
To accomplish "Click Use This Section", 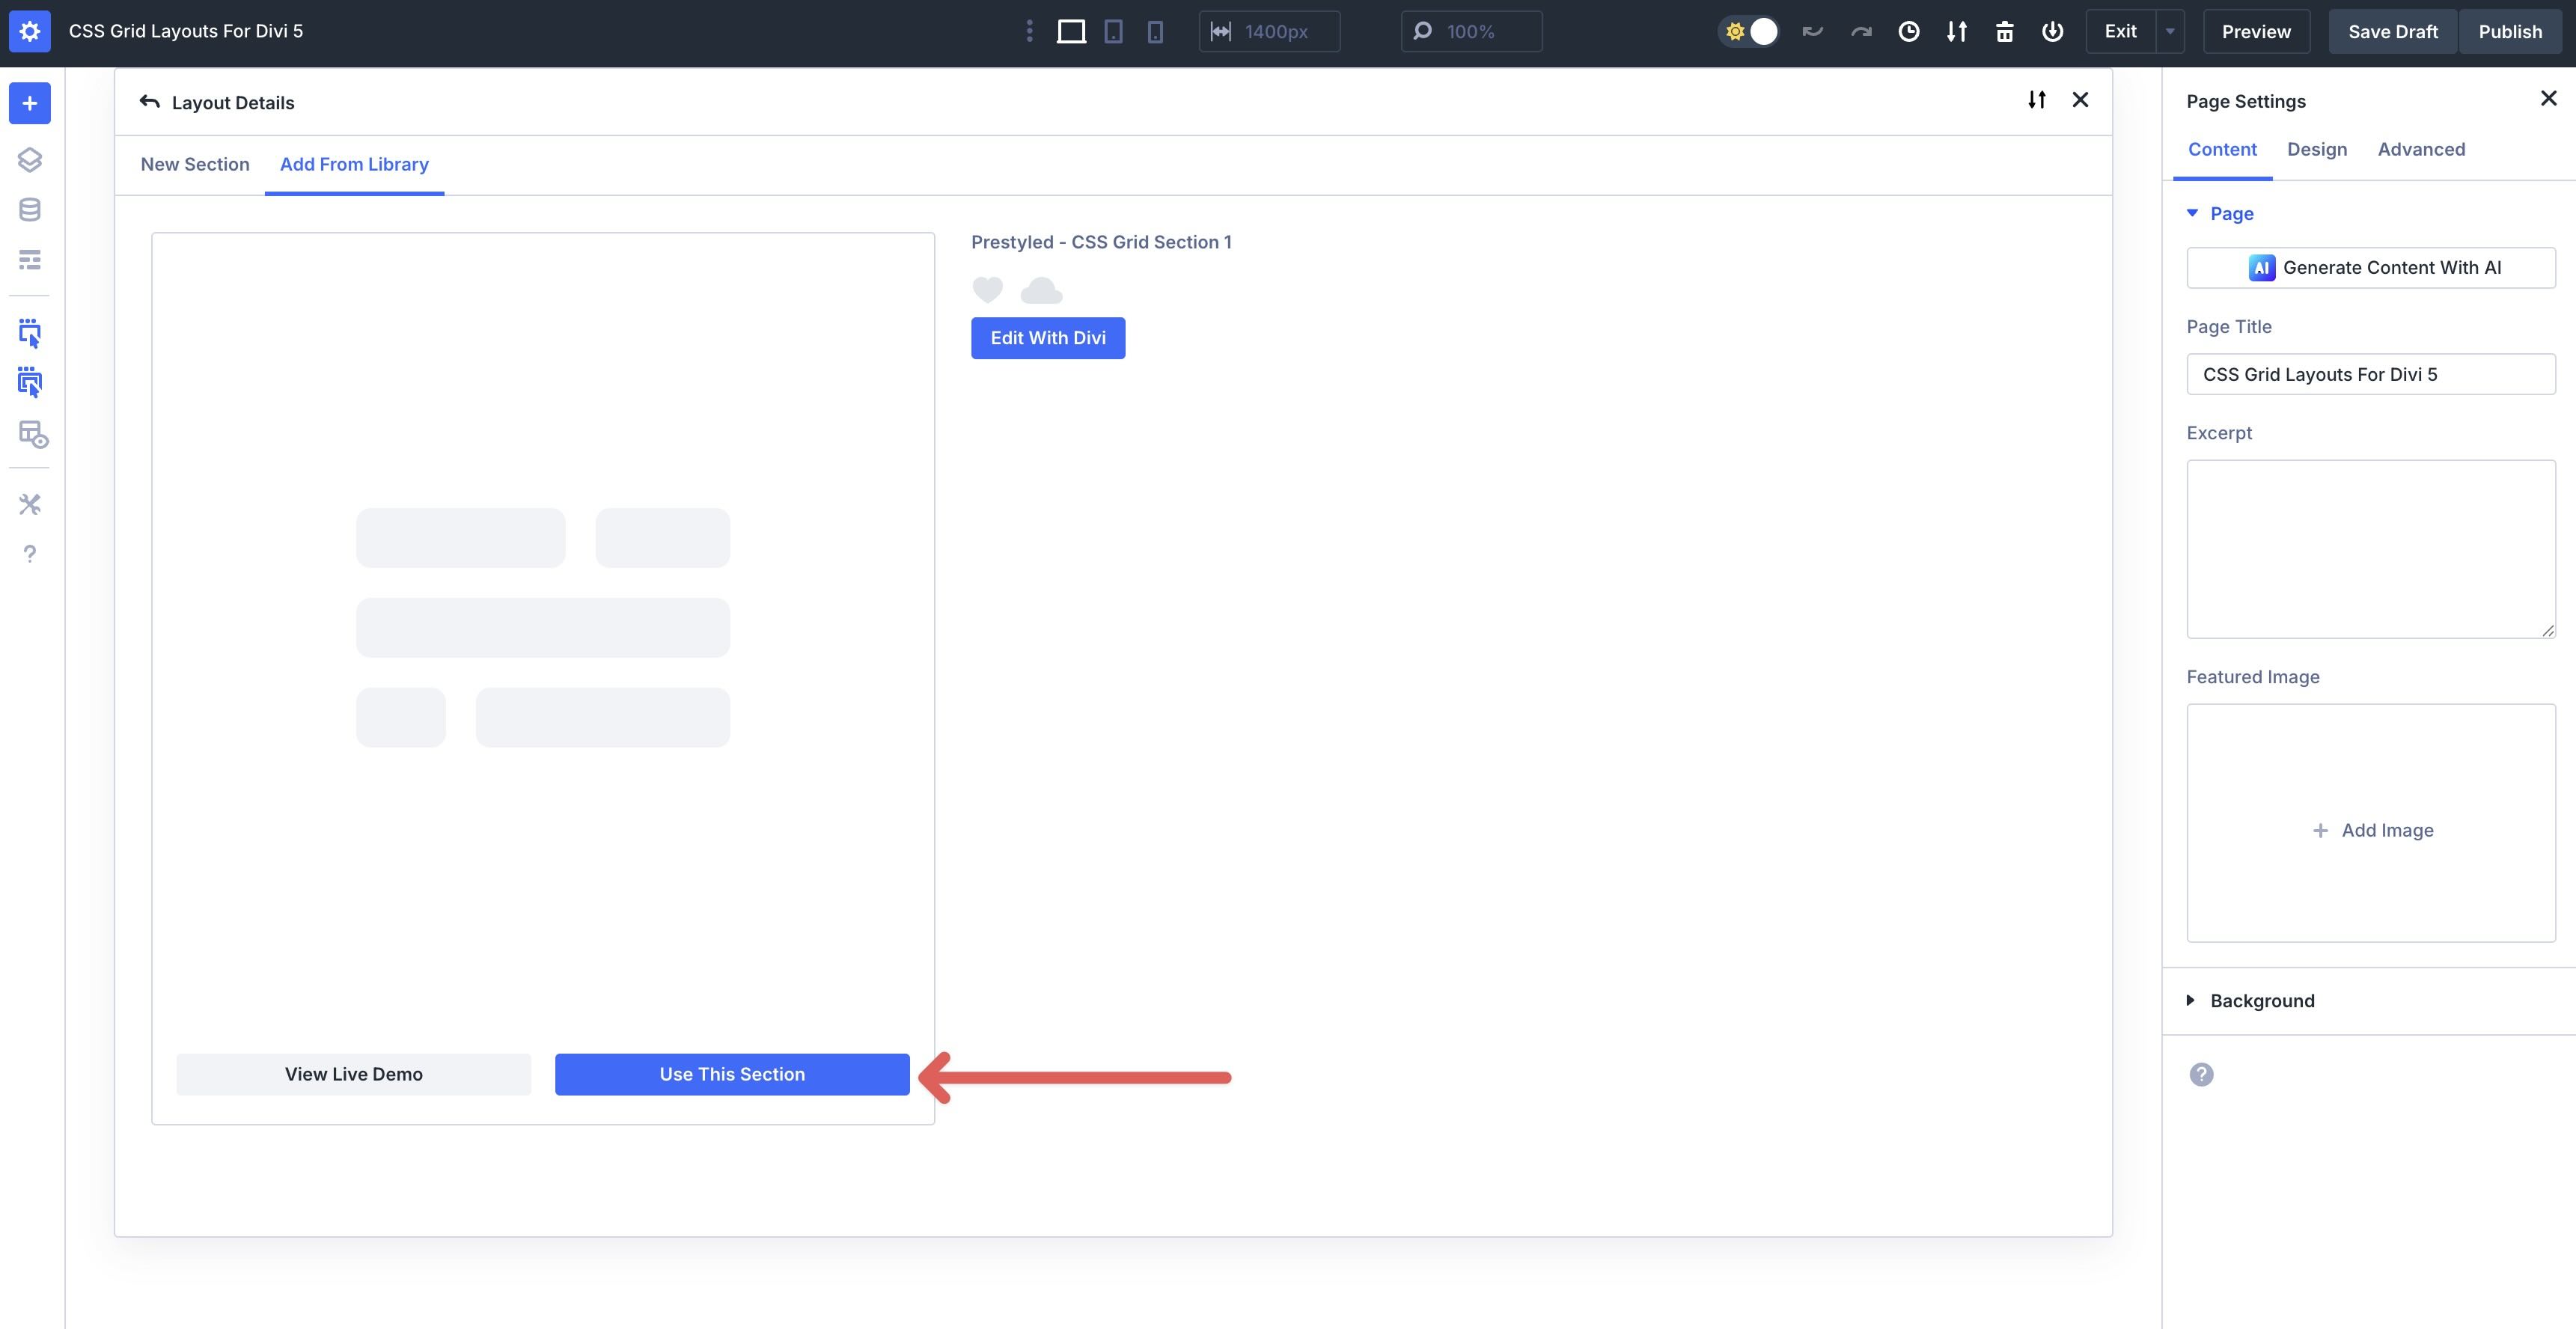I will coord(731,1074).
